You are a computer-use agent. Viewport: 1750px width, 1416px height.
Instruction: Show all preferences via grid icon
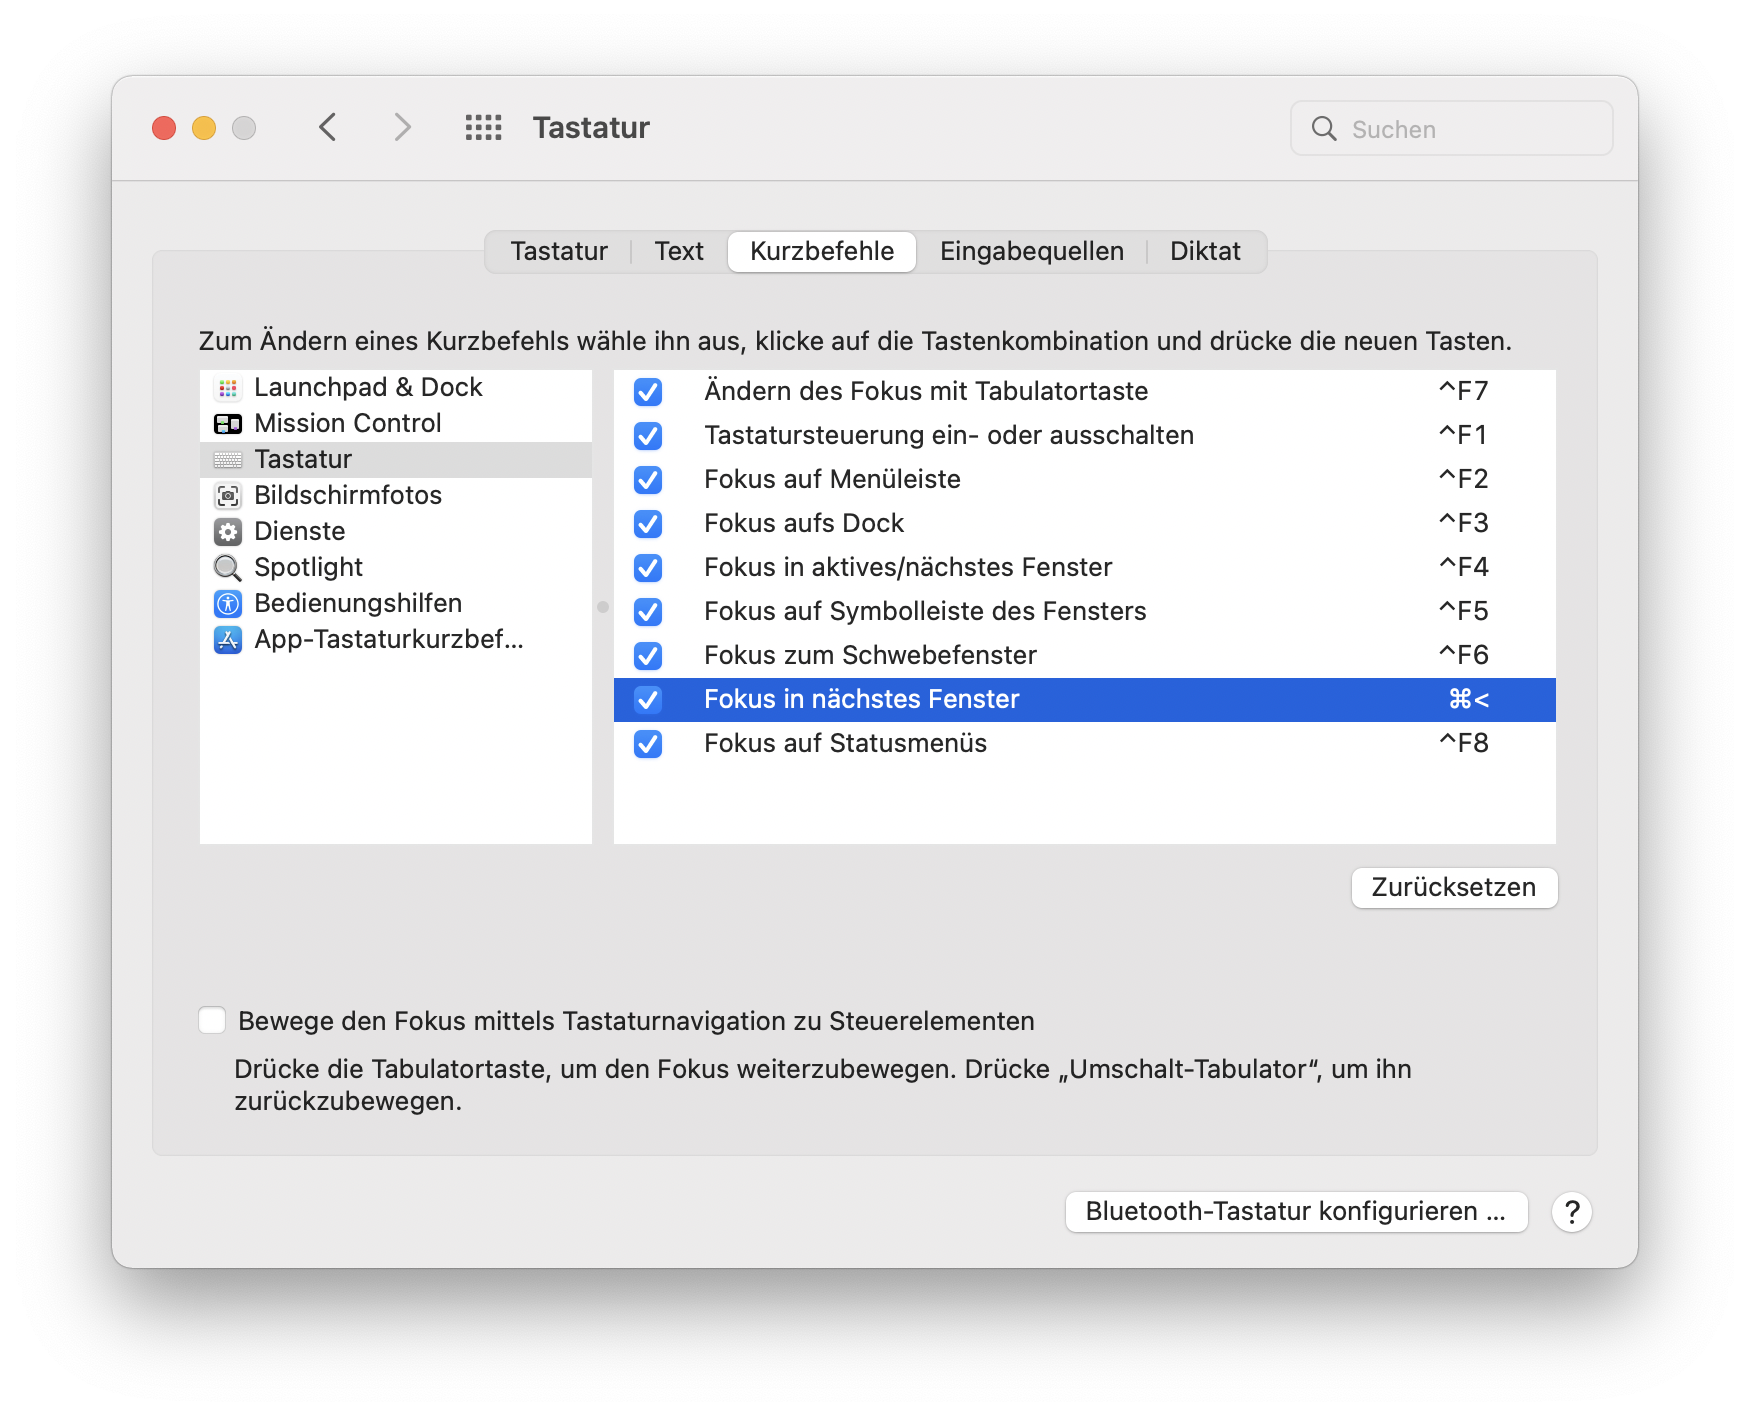point(484,128)
